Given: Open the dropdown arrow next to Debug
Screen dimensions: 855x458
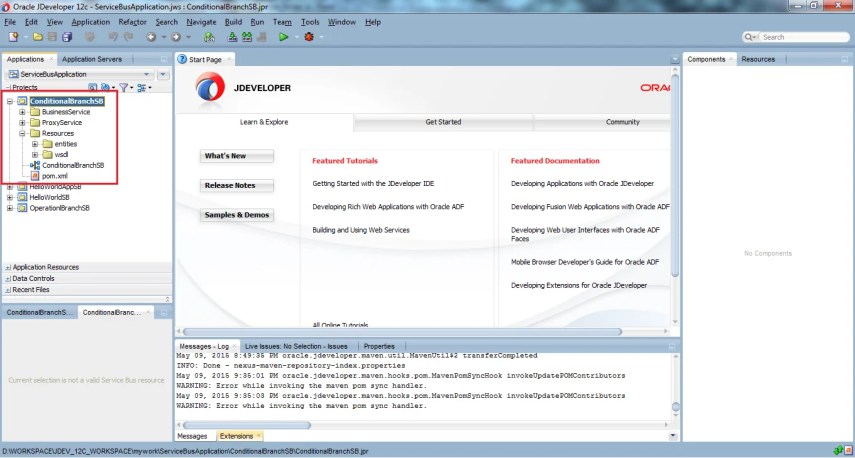Looking at the screenshot, I should pos(322,37).
